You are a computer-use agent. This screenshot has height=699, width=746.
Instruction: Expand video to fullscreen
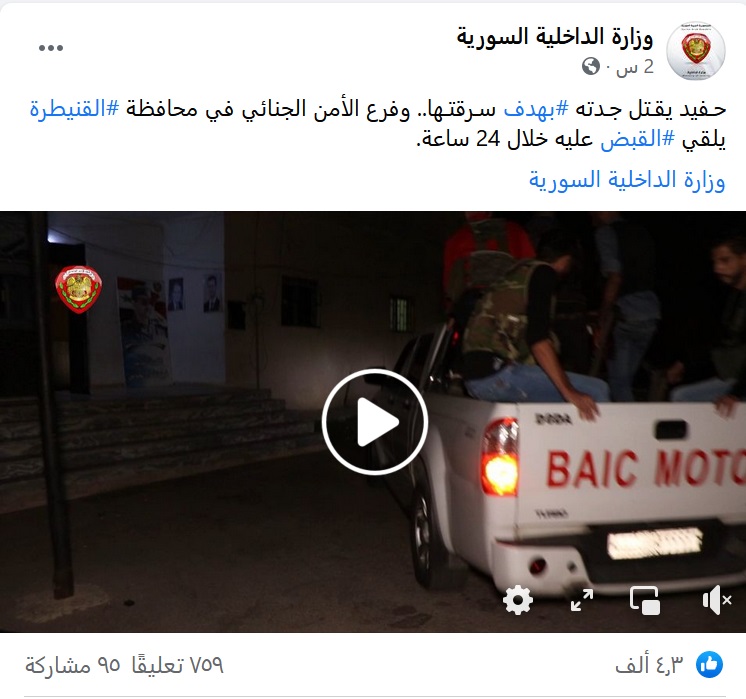pyautogui.click(x=581, y=600)
